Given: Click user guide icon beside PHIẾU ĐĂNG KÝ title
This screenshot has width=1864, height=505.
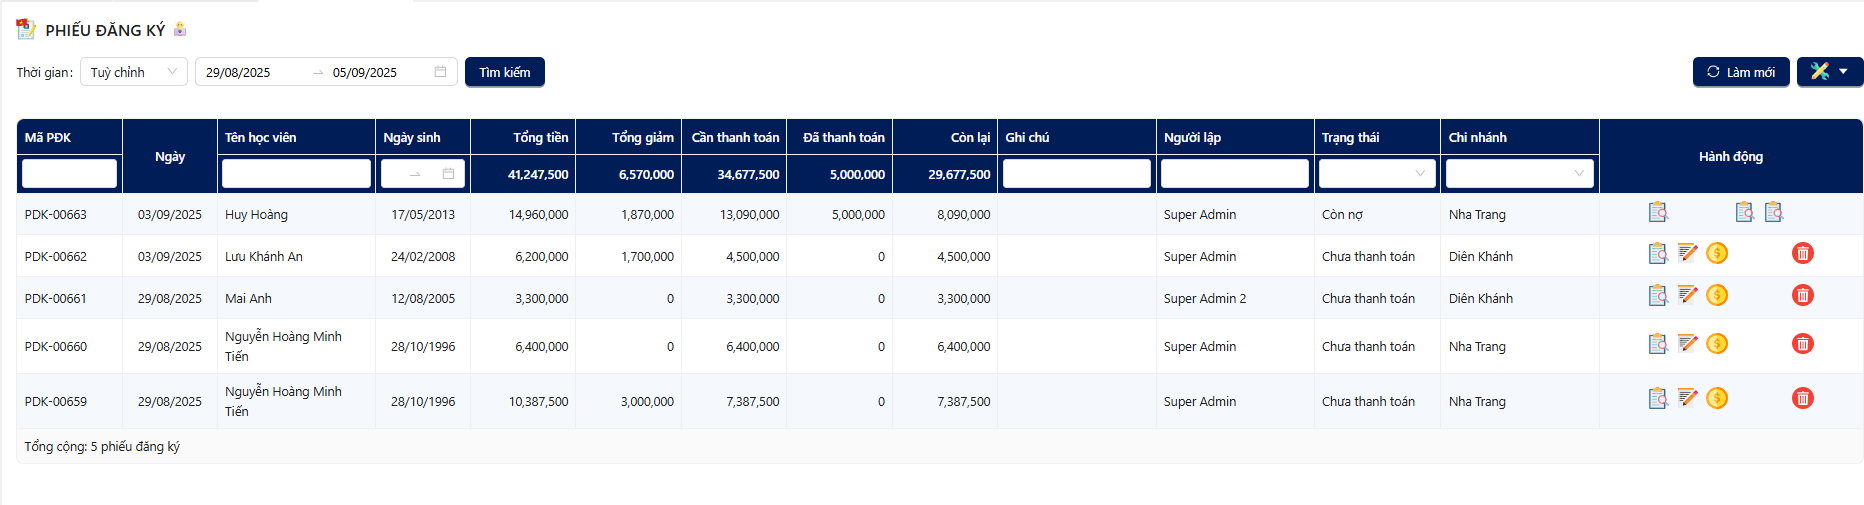Looking at the screenshot, I should pos(180,29).
